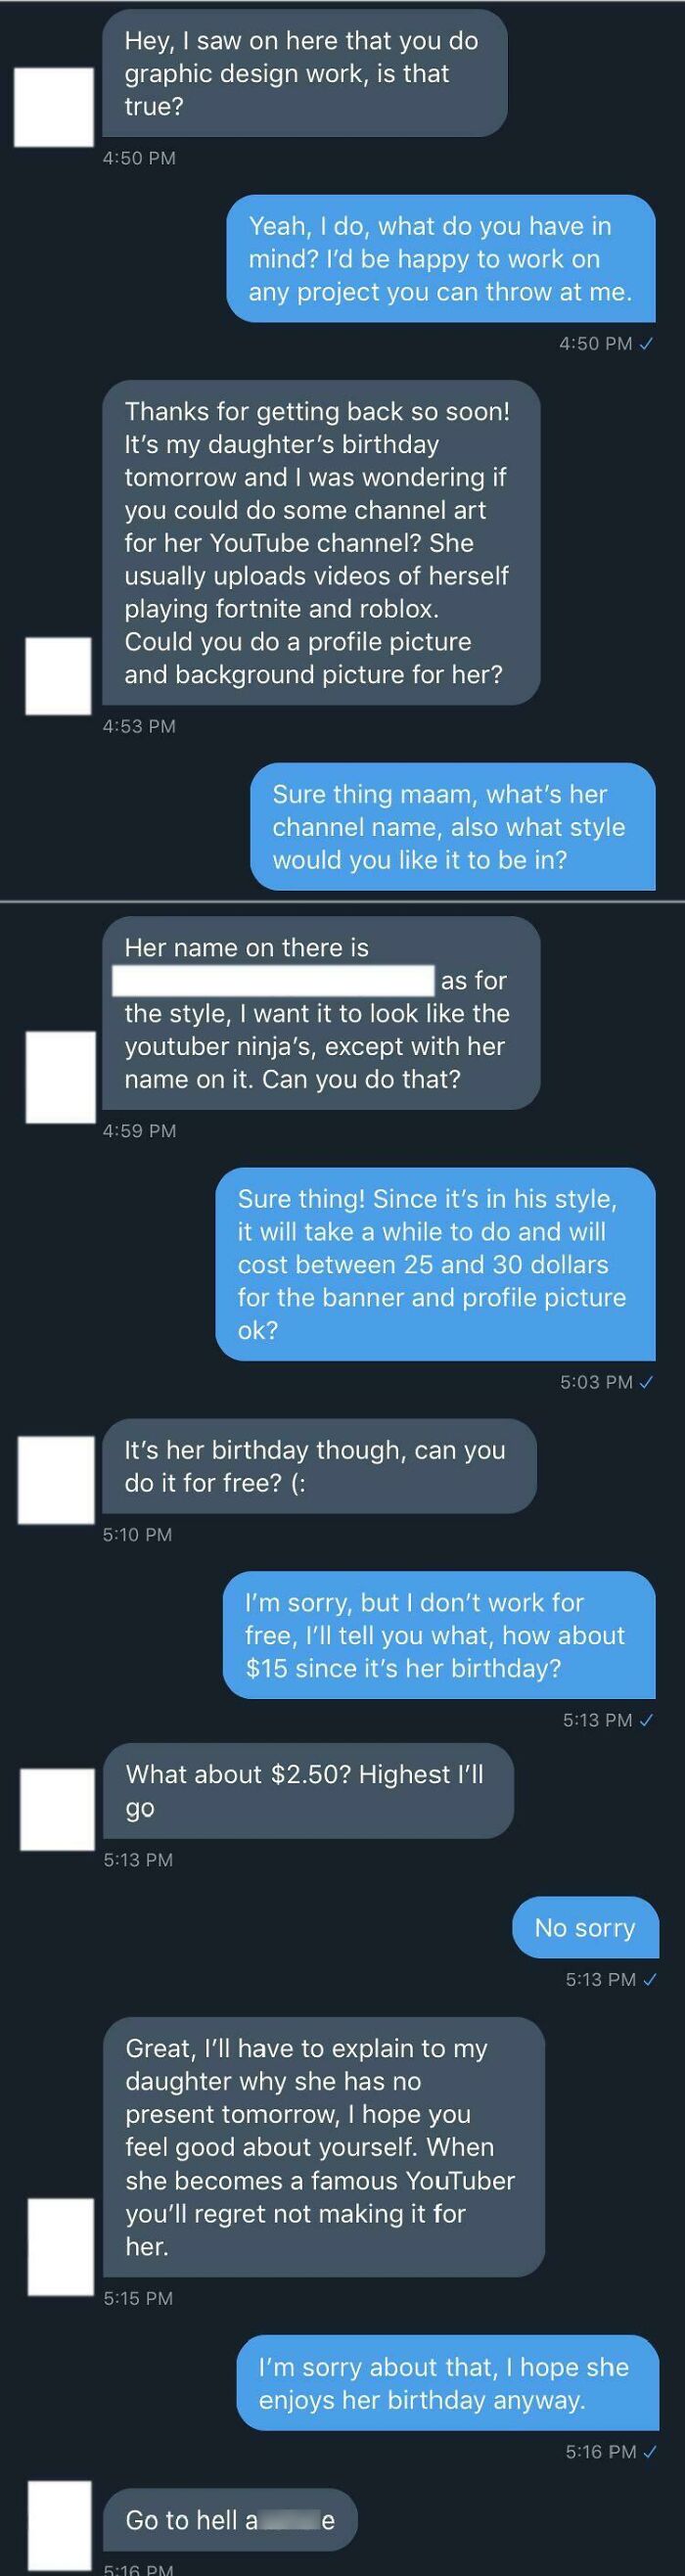Click the read checkmark next to the first 4:50 PM reply
This screenshot has height=2576, width=685.
[x=646, y=344]
